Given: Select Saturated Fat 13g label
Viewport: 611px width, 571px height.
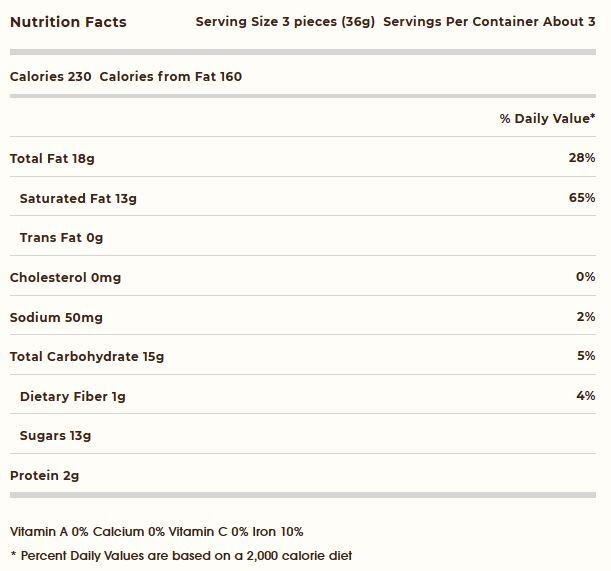Looking at the screenshot, I should [78, 199].
